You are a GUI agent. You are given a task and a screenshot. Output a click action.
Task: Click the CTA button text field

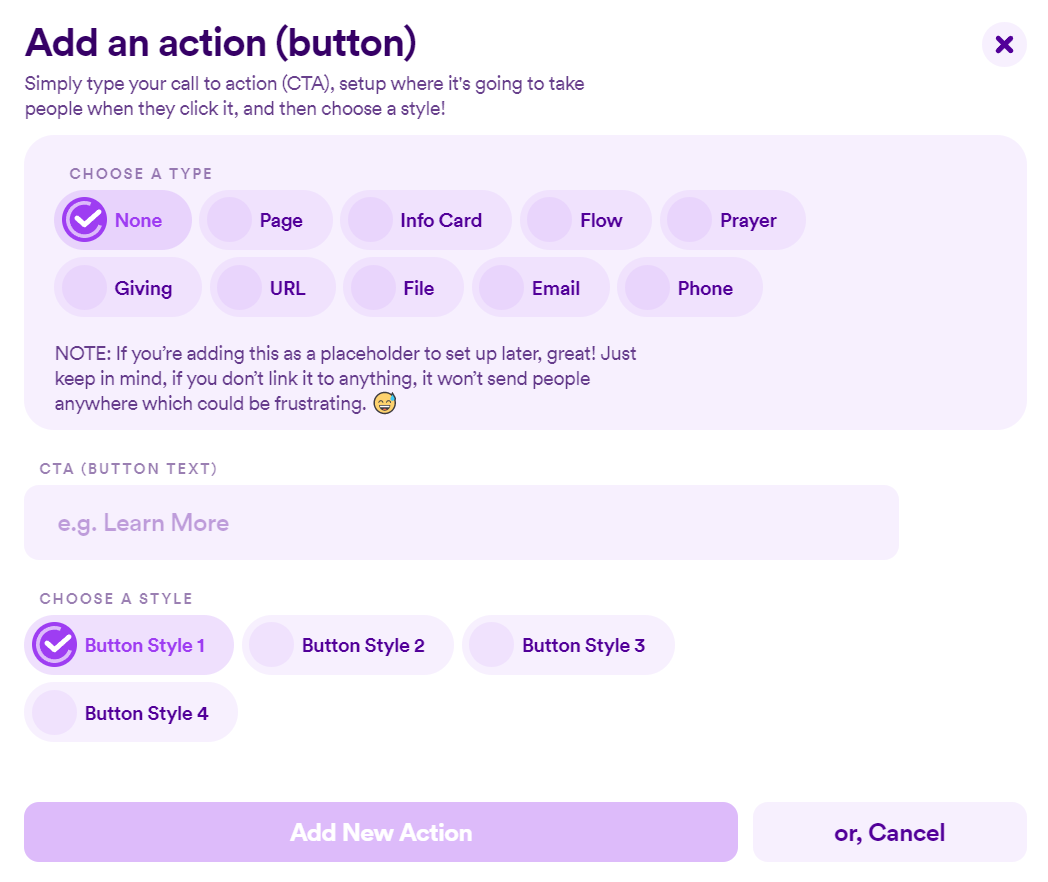(461, 522)
